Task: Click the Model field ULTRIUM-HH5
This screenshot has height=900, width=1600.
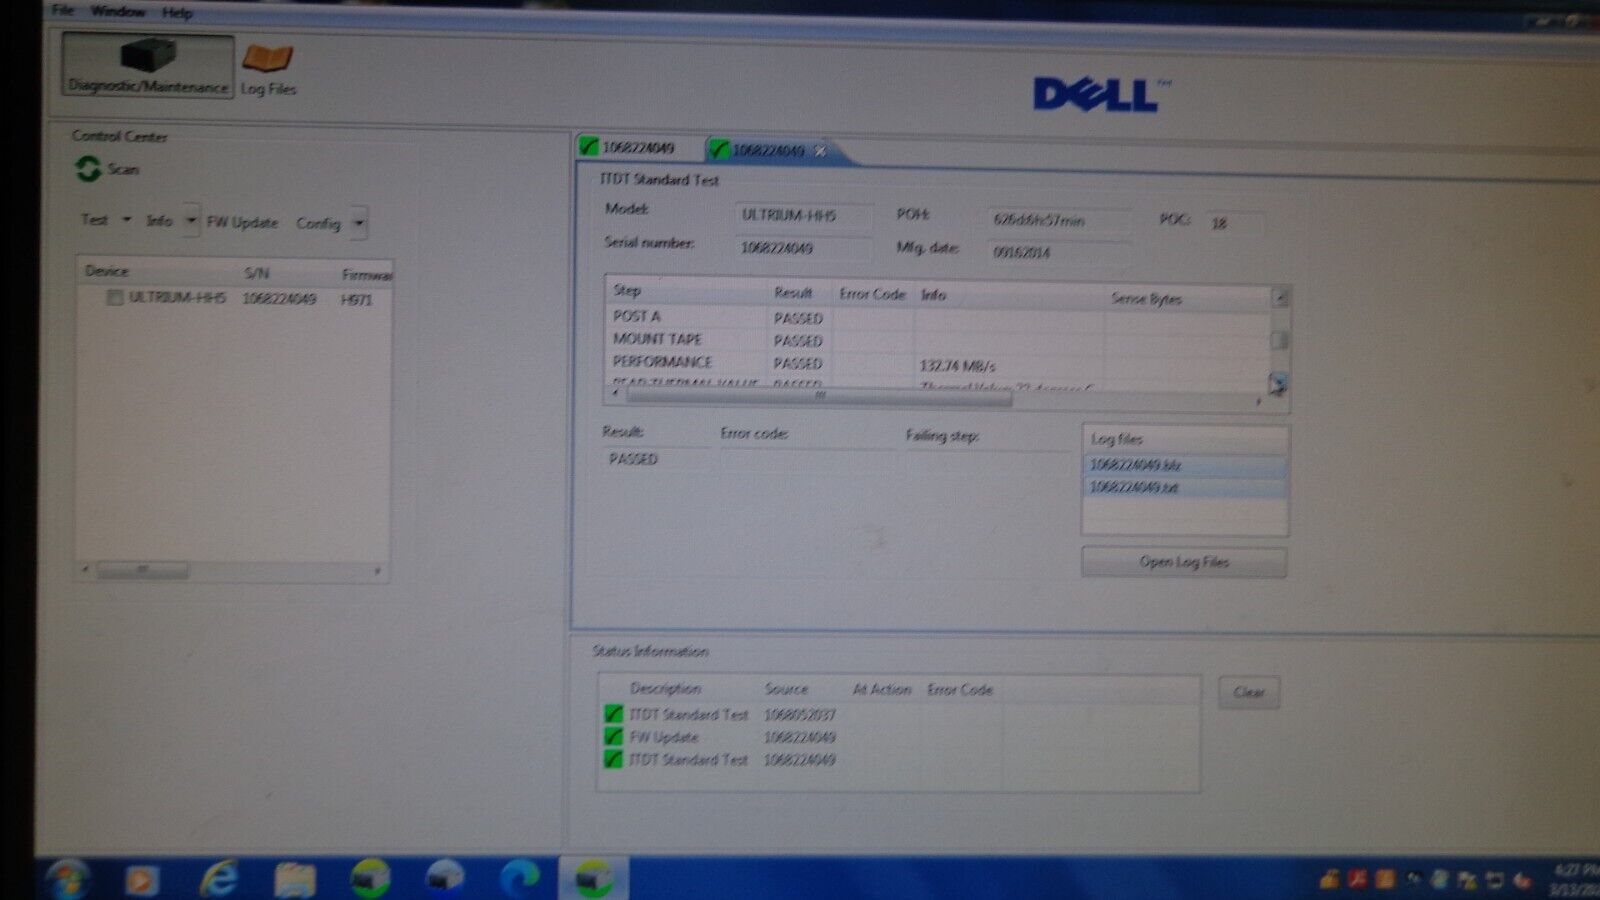Action: pyautogui.click(x=802, y=215)
